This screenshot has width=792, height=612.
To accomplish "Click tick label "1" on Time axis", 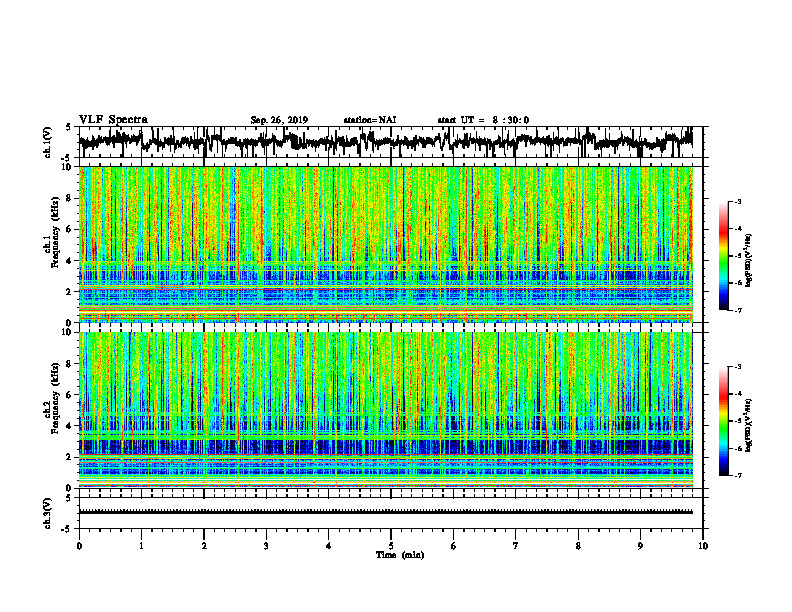I will point(141,546).
